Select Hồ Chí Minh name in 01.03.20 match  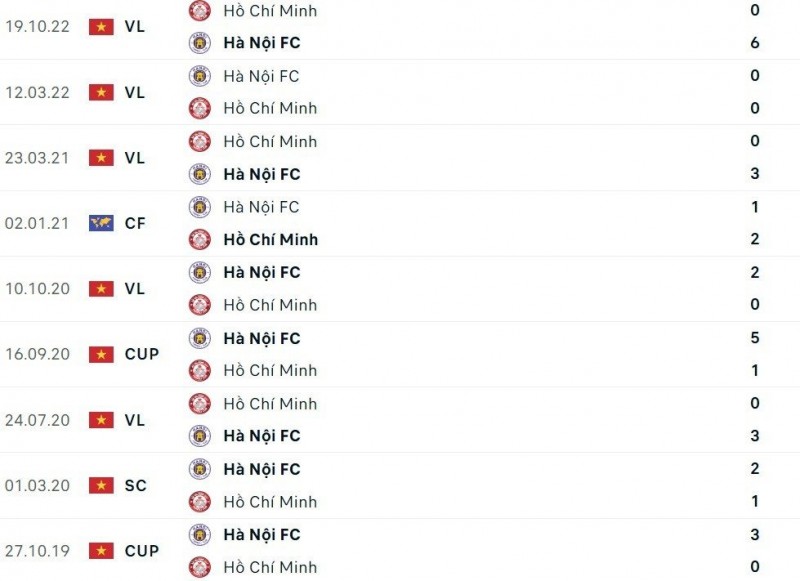[x=270, y=502]
